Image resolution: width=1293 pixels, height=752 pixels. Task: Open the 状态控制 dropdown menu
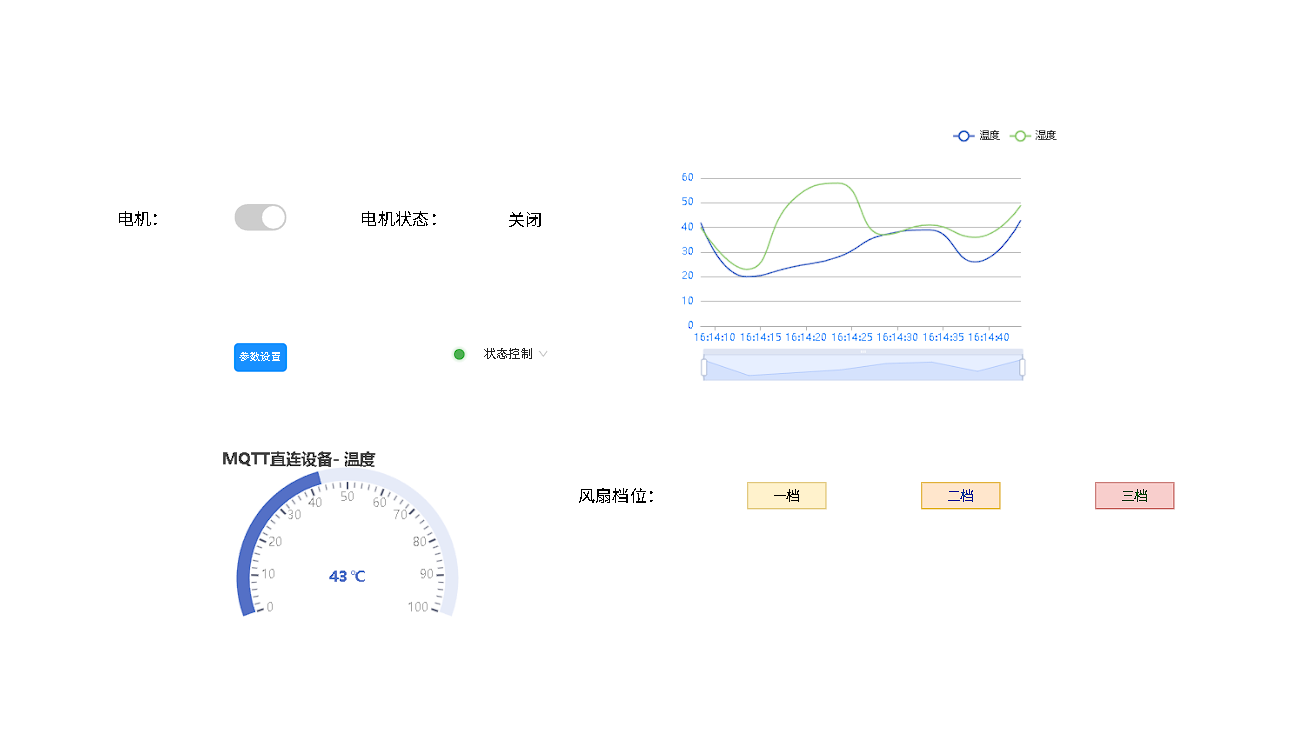point(515,354)
